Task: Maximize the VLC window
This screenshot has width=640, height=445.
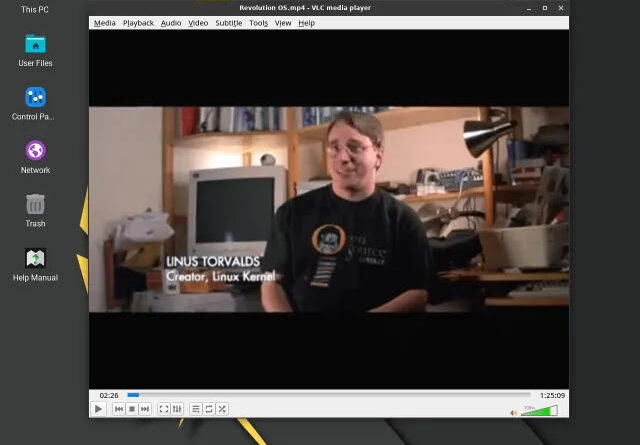Action: [545, 8]
